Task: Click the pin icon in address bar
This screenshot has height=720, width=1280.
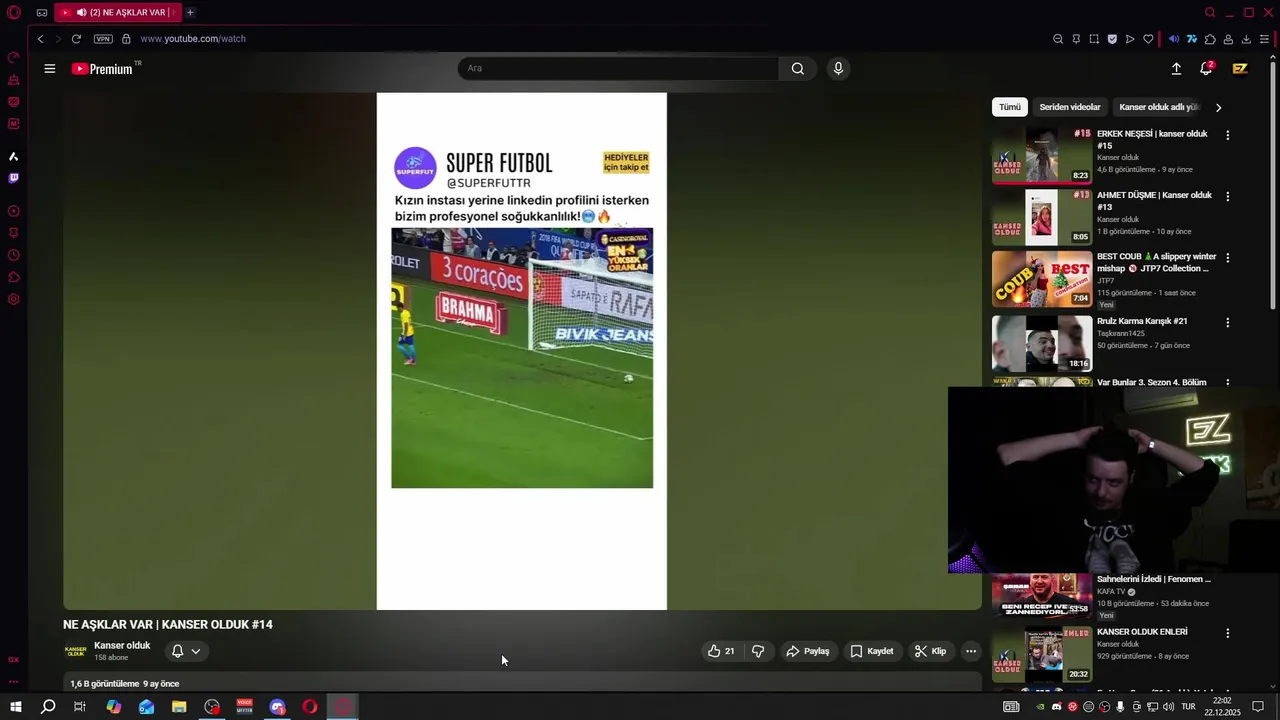Action: click(x=1076, y=39)
